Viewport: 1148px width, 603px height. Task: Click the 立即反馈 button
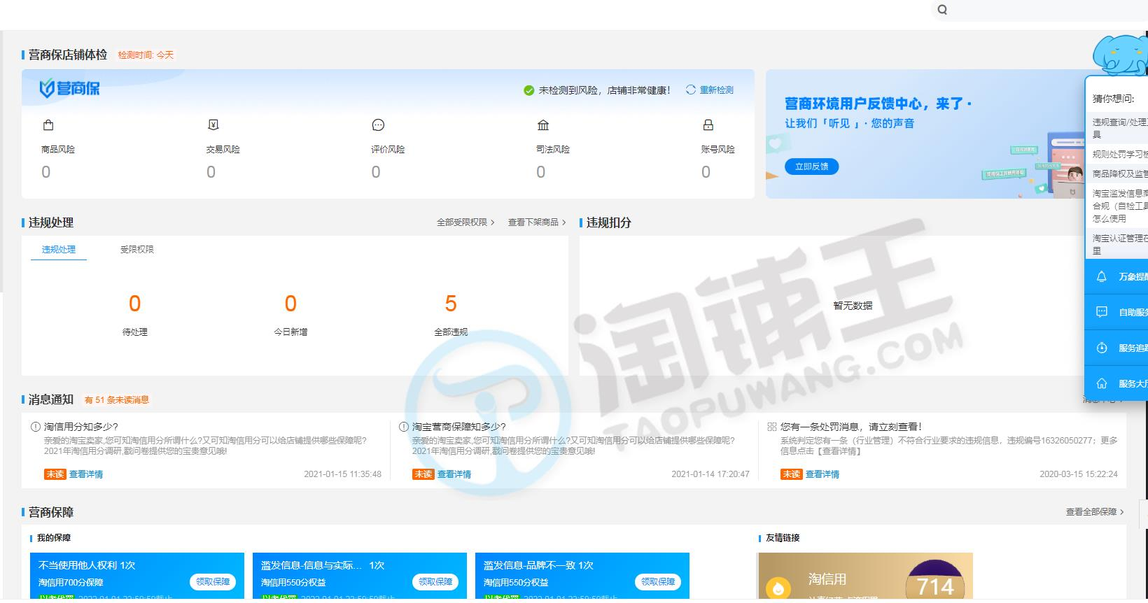812,167
